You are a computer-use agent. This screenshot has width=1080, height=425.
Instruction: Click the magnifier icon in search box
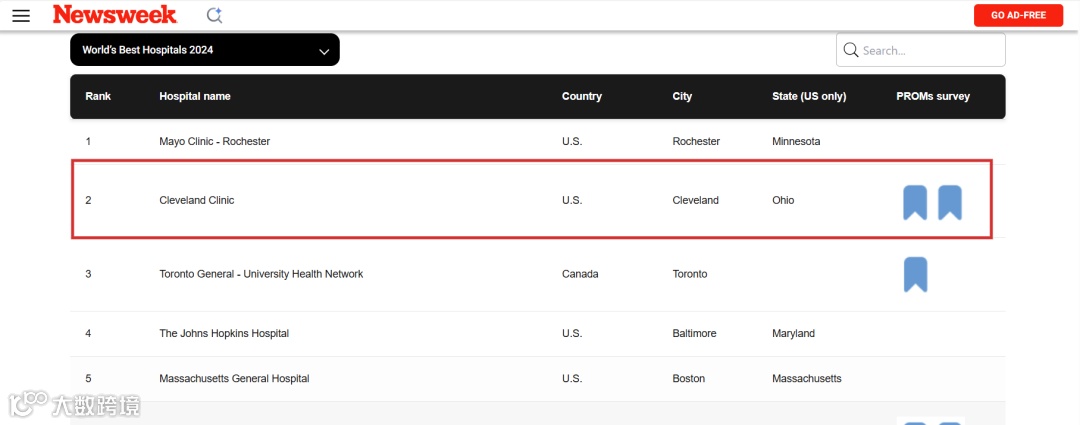point(851,50)
